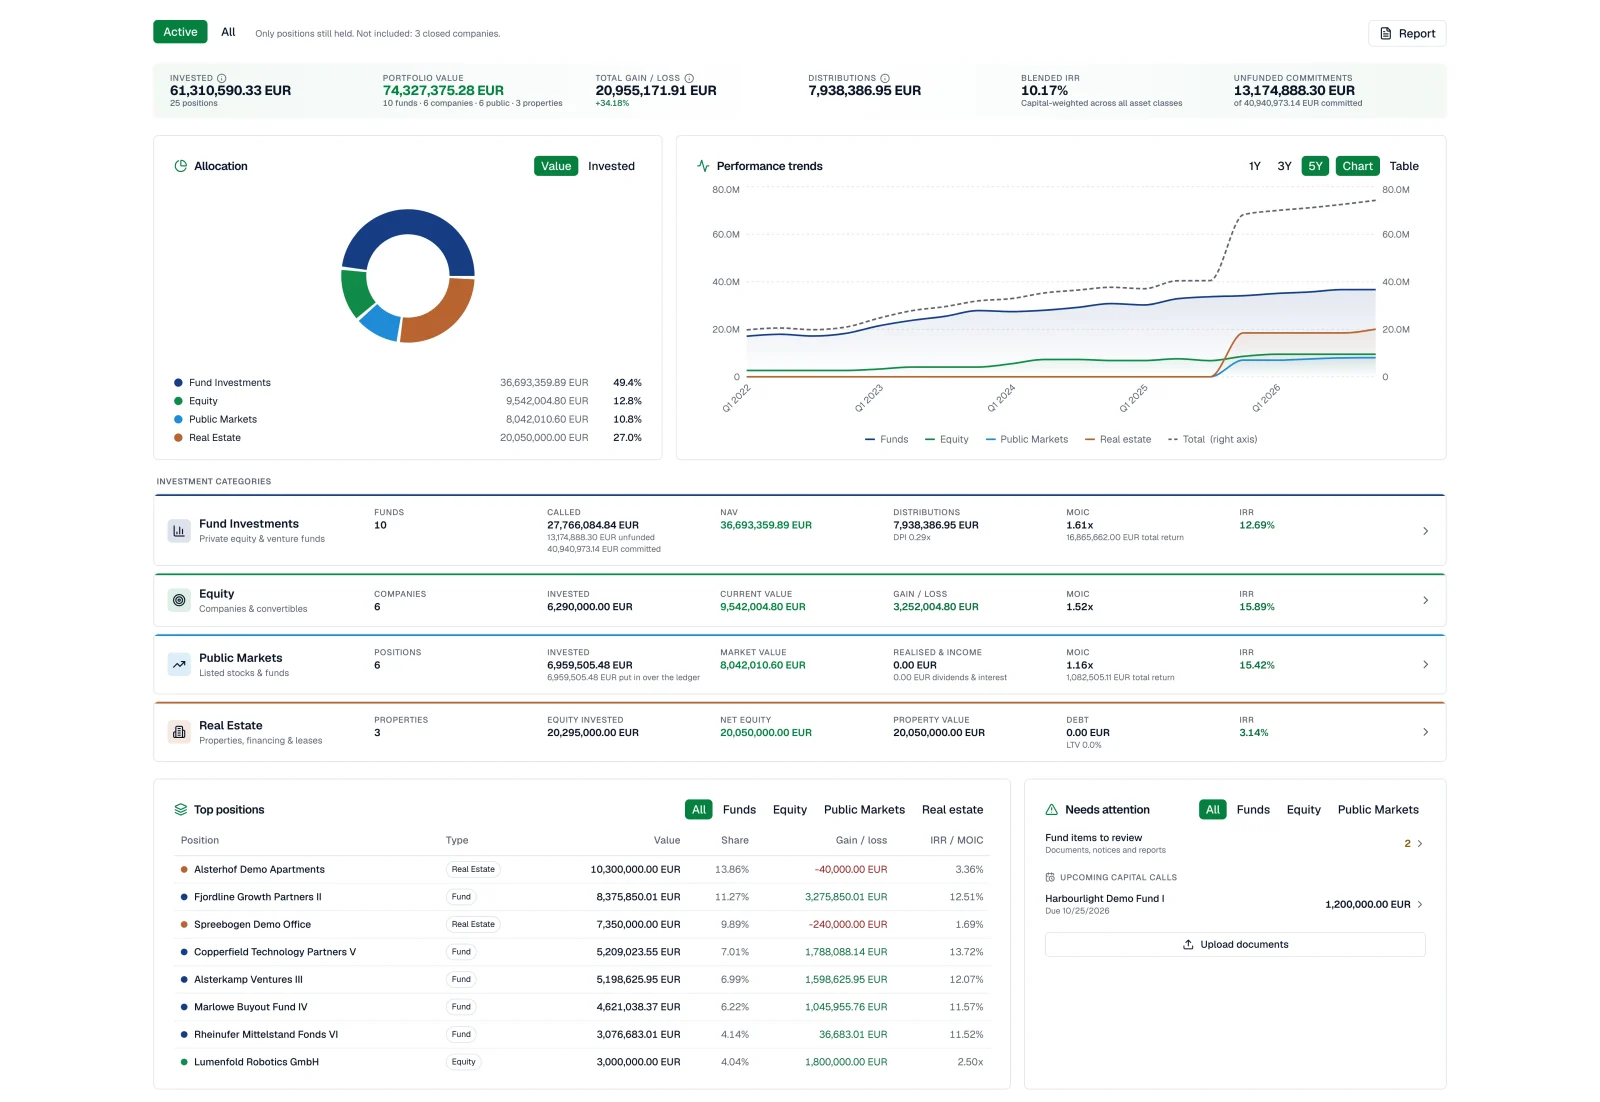Filter Needs attention by Funds
Viewport: 1600px width, 1102px height.
tap(1253, 810)
